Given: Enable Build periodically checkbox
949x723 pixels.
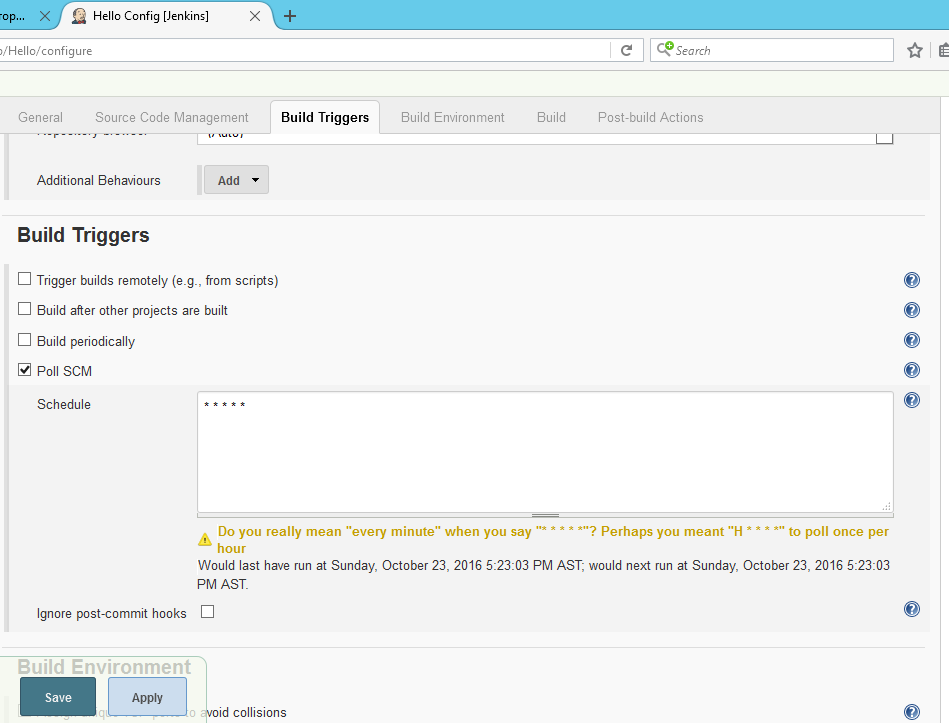Looking at the screenshot, I should click(24, 340).
